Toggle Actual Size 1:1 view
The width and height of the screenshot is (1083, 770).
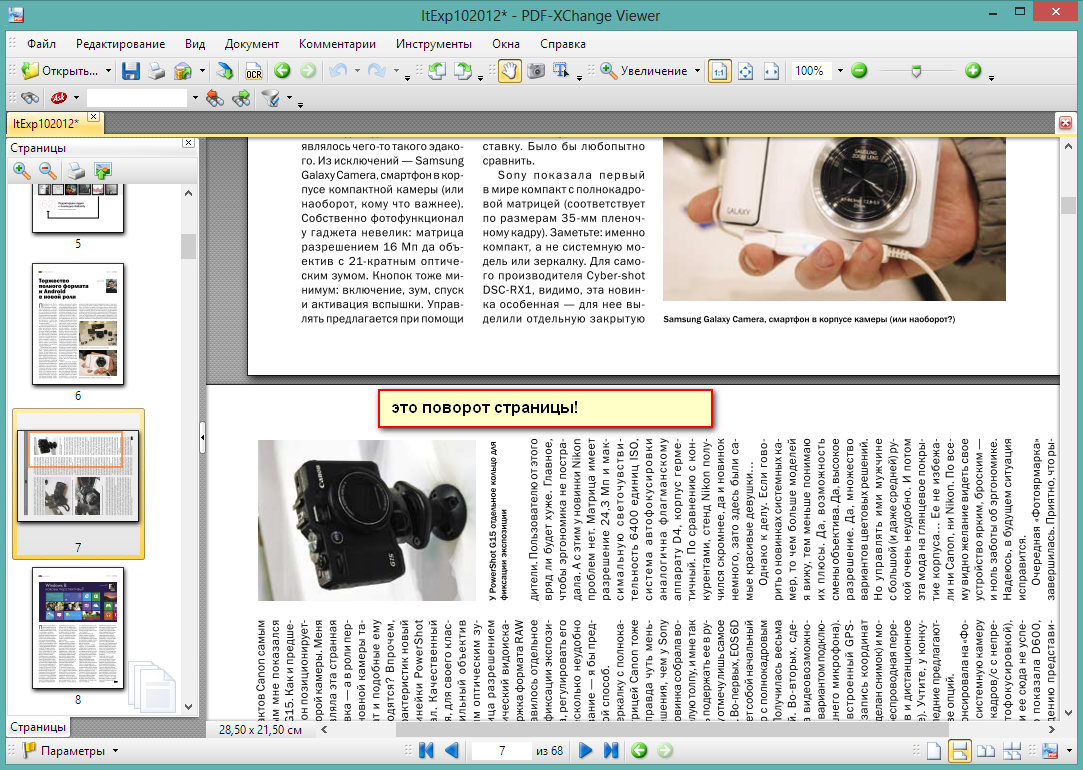(719, 71)
